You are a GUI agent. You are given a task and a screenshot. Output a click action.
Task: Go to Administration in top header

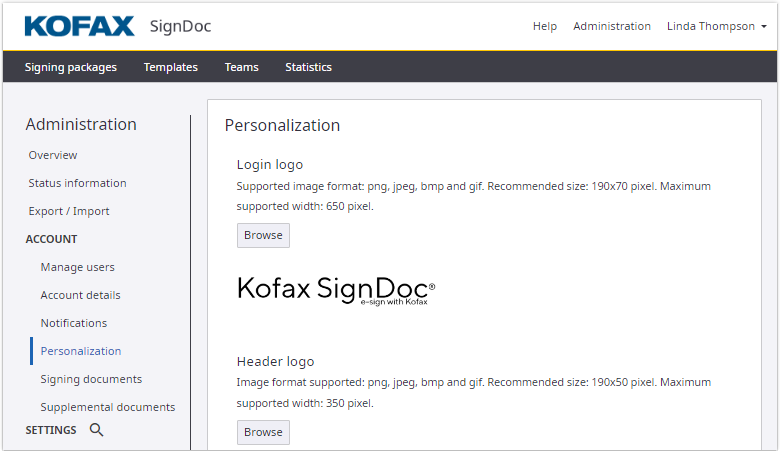point(612,26)
